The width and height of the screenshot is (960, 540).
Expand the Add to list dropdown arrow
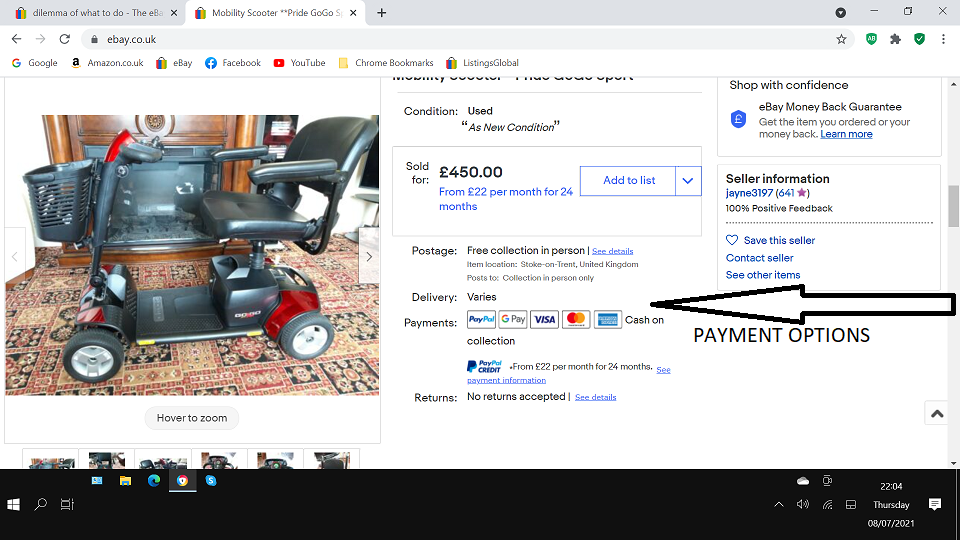[688, 181]
